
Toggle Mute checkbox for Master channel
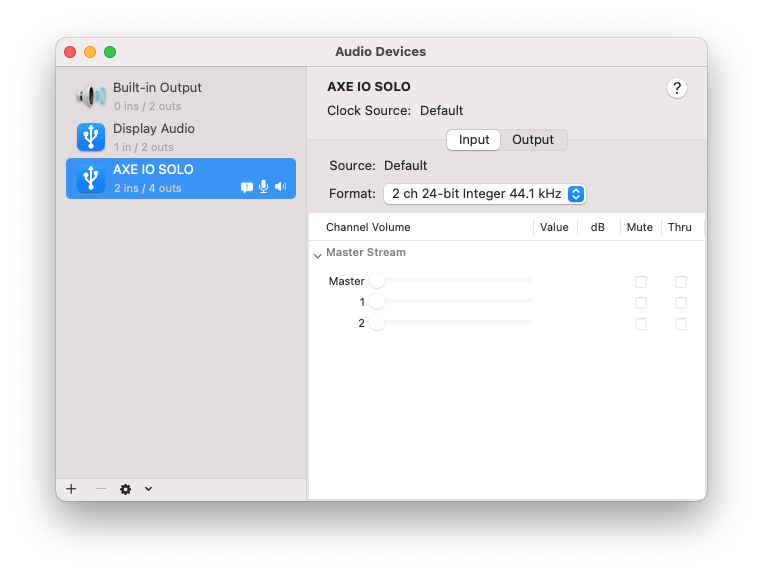pos(641,282)
